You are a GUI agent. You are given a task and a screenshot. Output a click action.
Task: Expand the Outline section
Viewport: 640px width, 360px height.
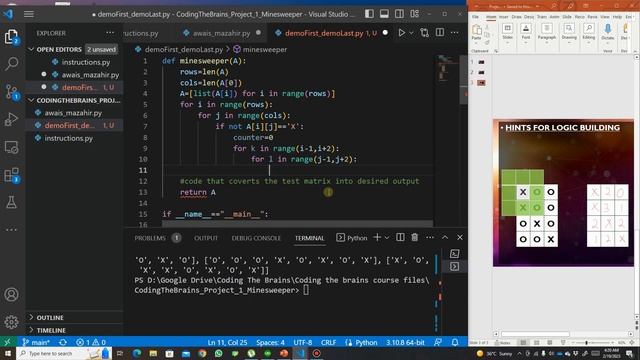coord(31,317)
